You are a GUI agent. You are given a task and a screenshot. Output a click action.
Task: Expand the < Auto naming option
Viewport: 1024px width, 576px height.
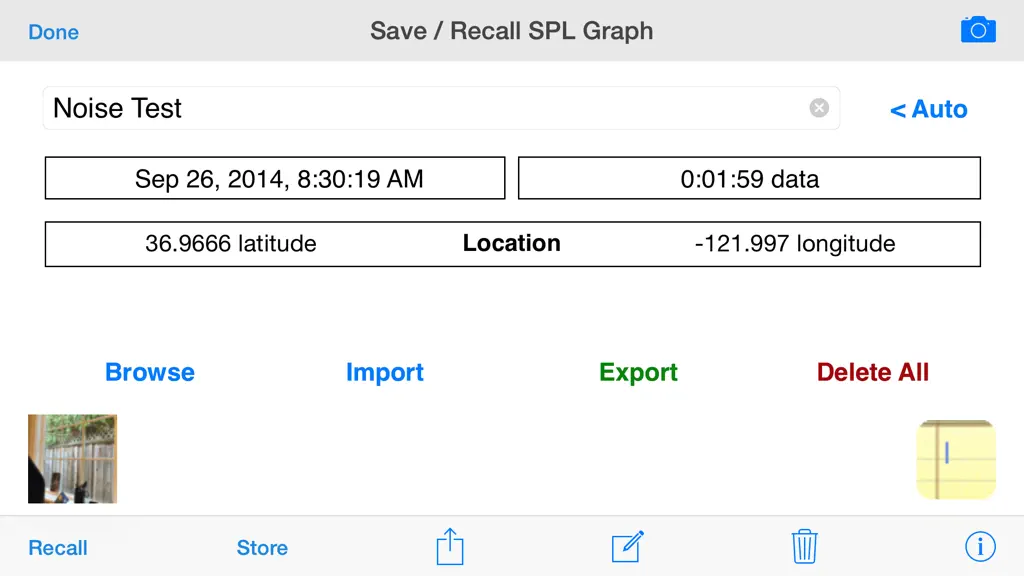pos(929,109)
